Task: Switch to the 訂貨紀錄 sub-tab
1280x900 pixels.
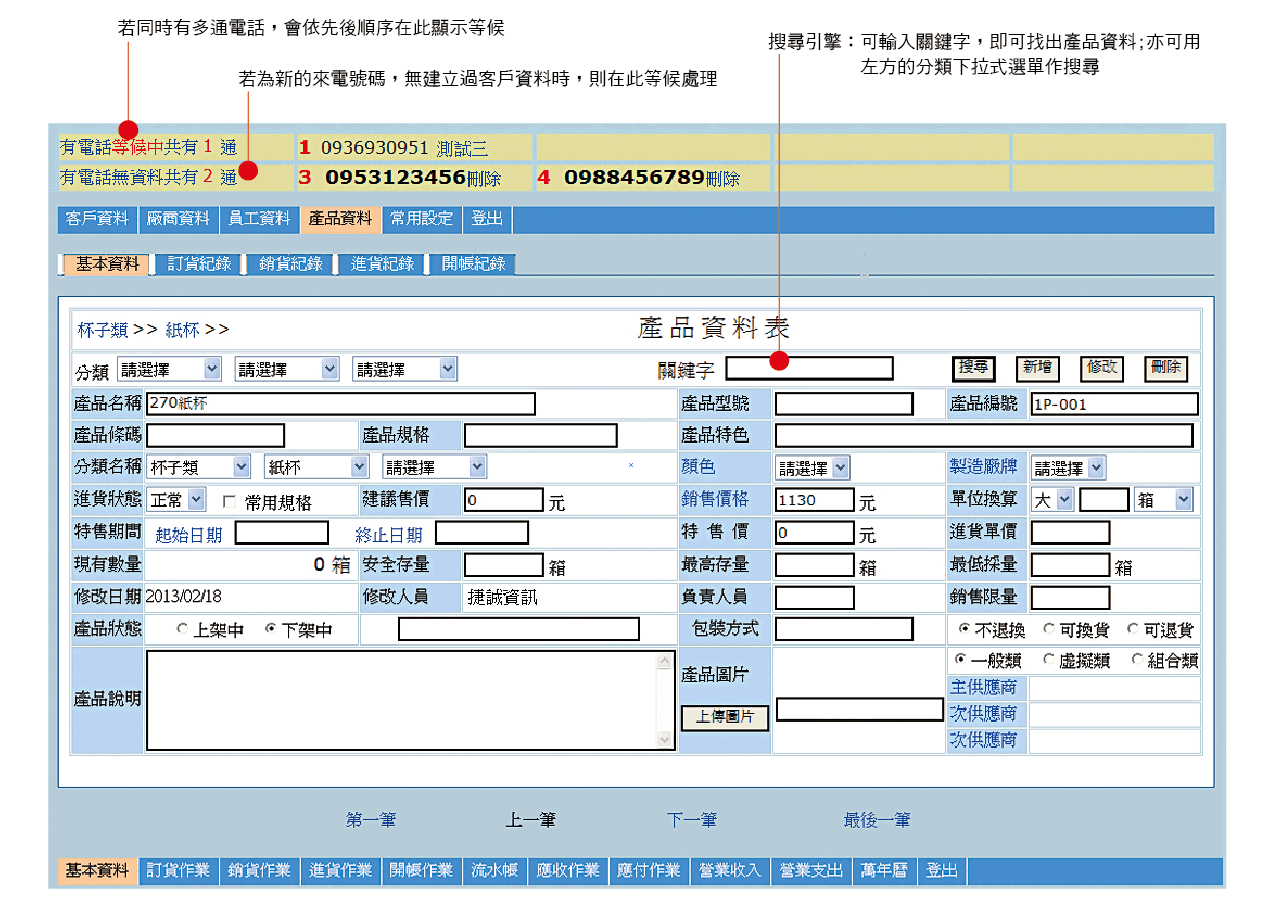Action: [199, 264]
